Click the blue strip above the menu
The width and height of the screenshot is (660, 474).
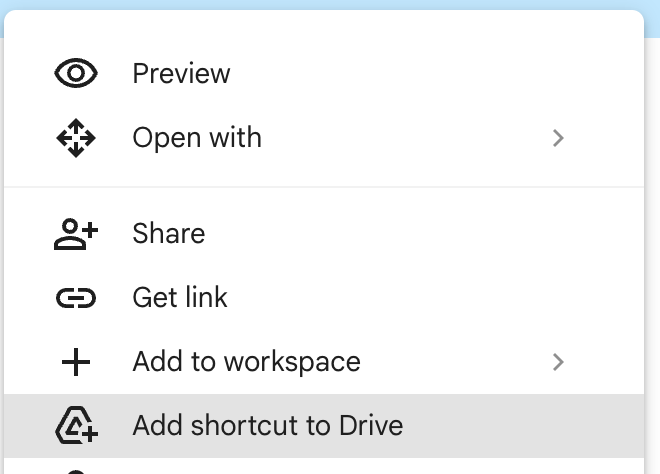pyautogui.click(x=330, y=4)
